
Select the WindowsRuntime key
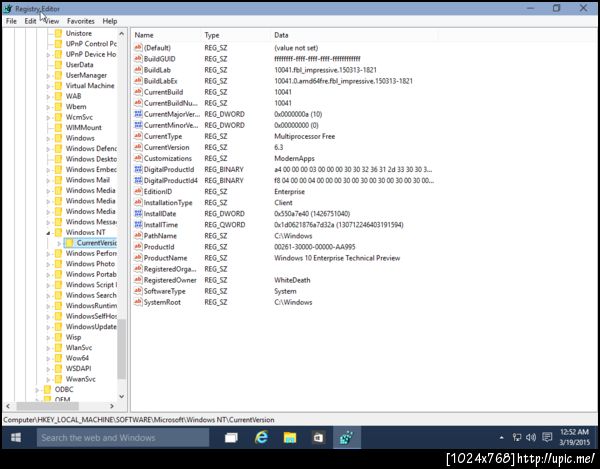[91, 306]
